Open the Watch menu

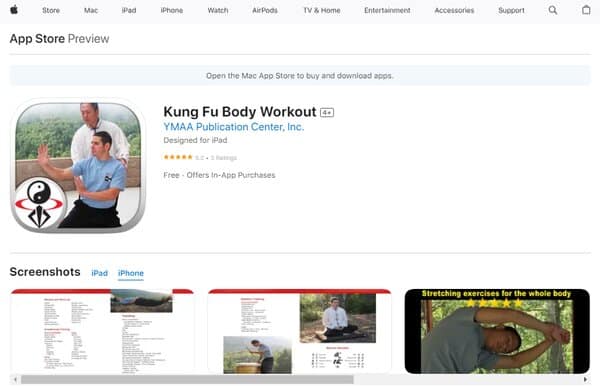[218, 11]
